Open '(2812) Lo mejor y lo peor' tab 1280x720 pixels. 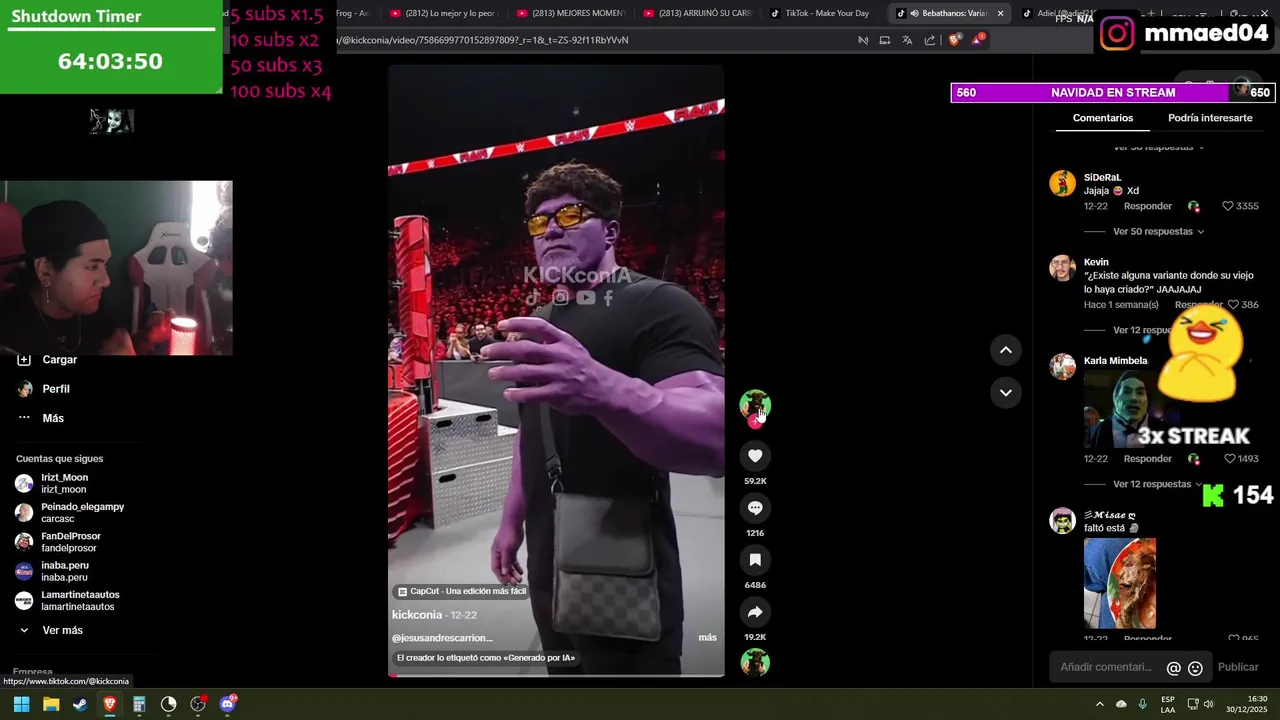pyautogui.click(x=443, y=13)
